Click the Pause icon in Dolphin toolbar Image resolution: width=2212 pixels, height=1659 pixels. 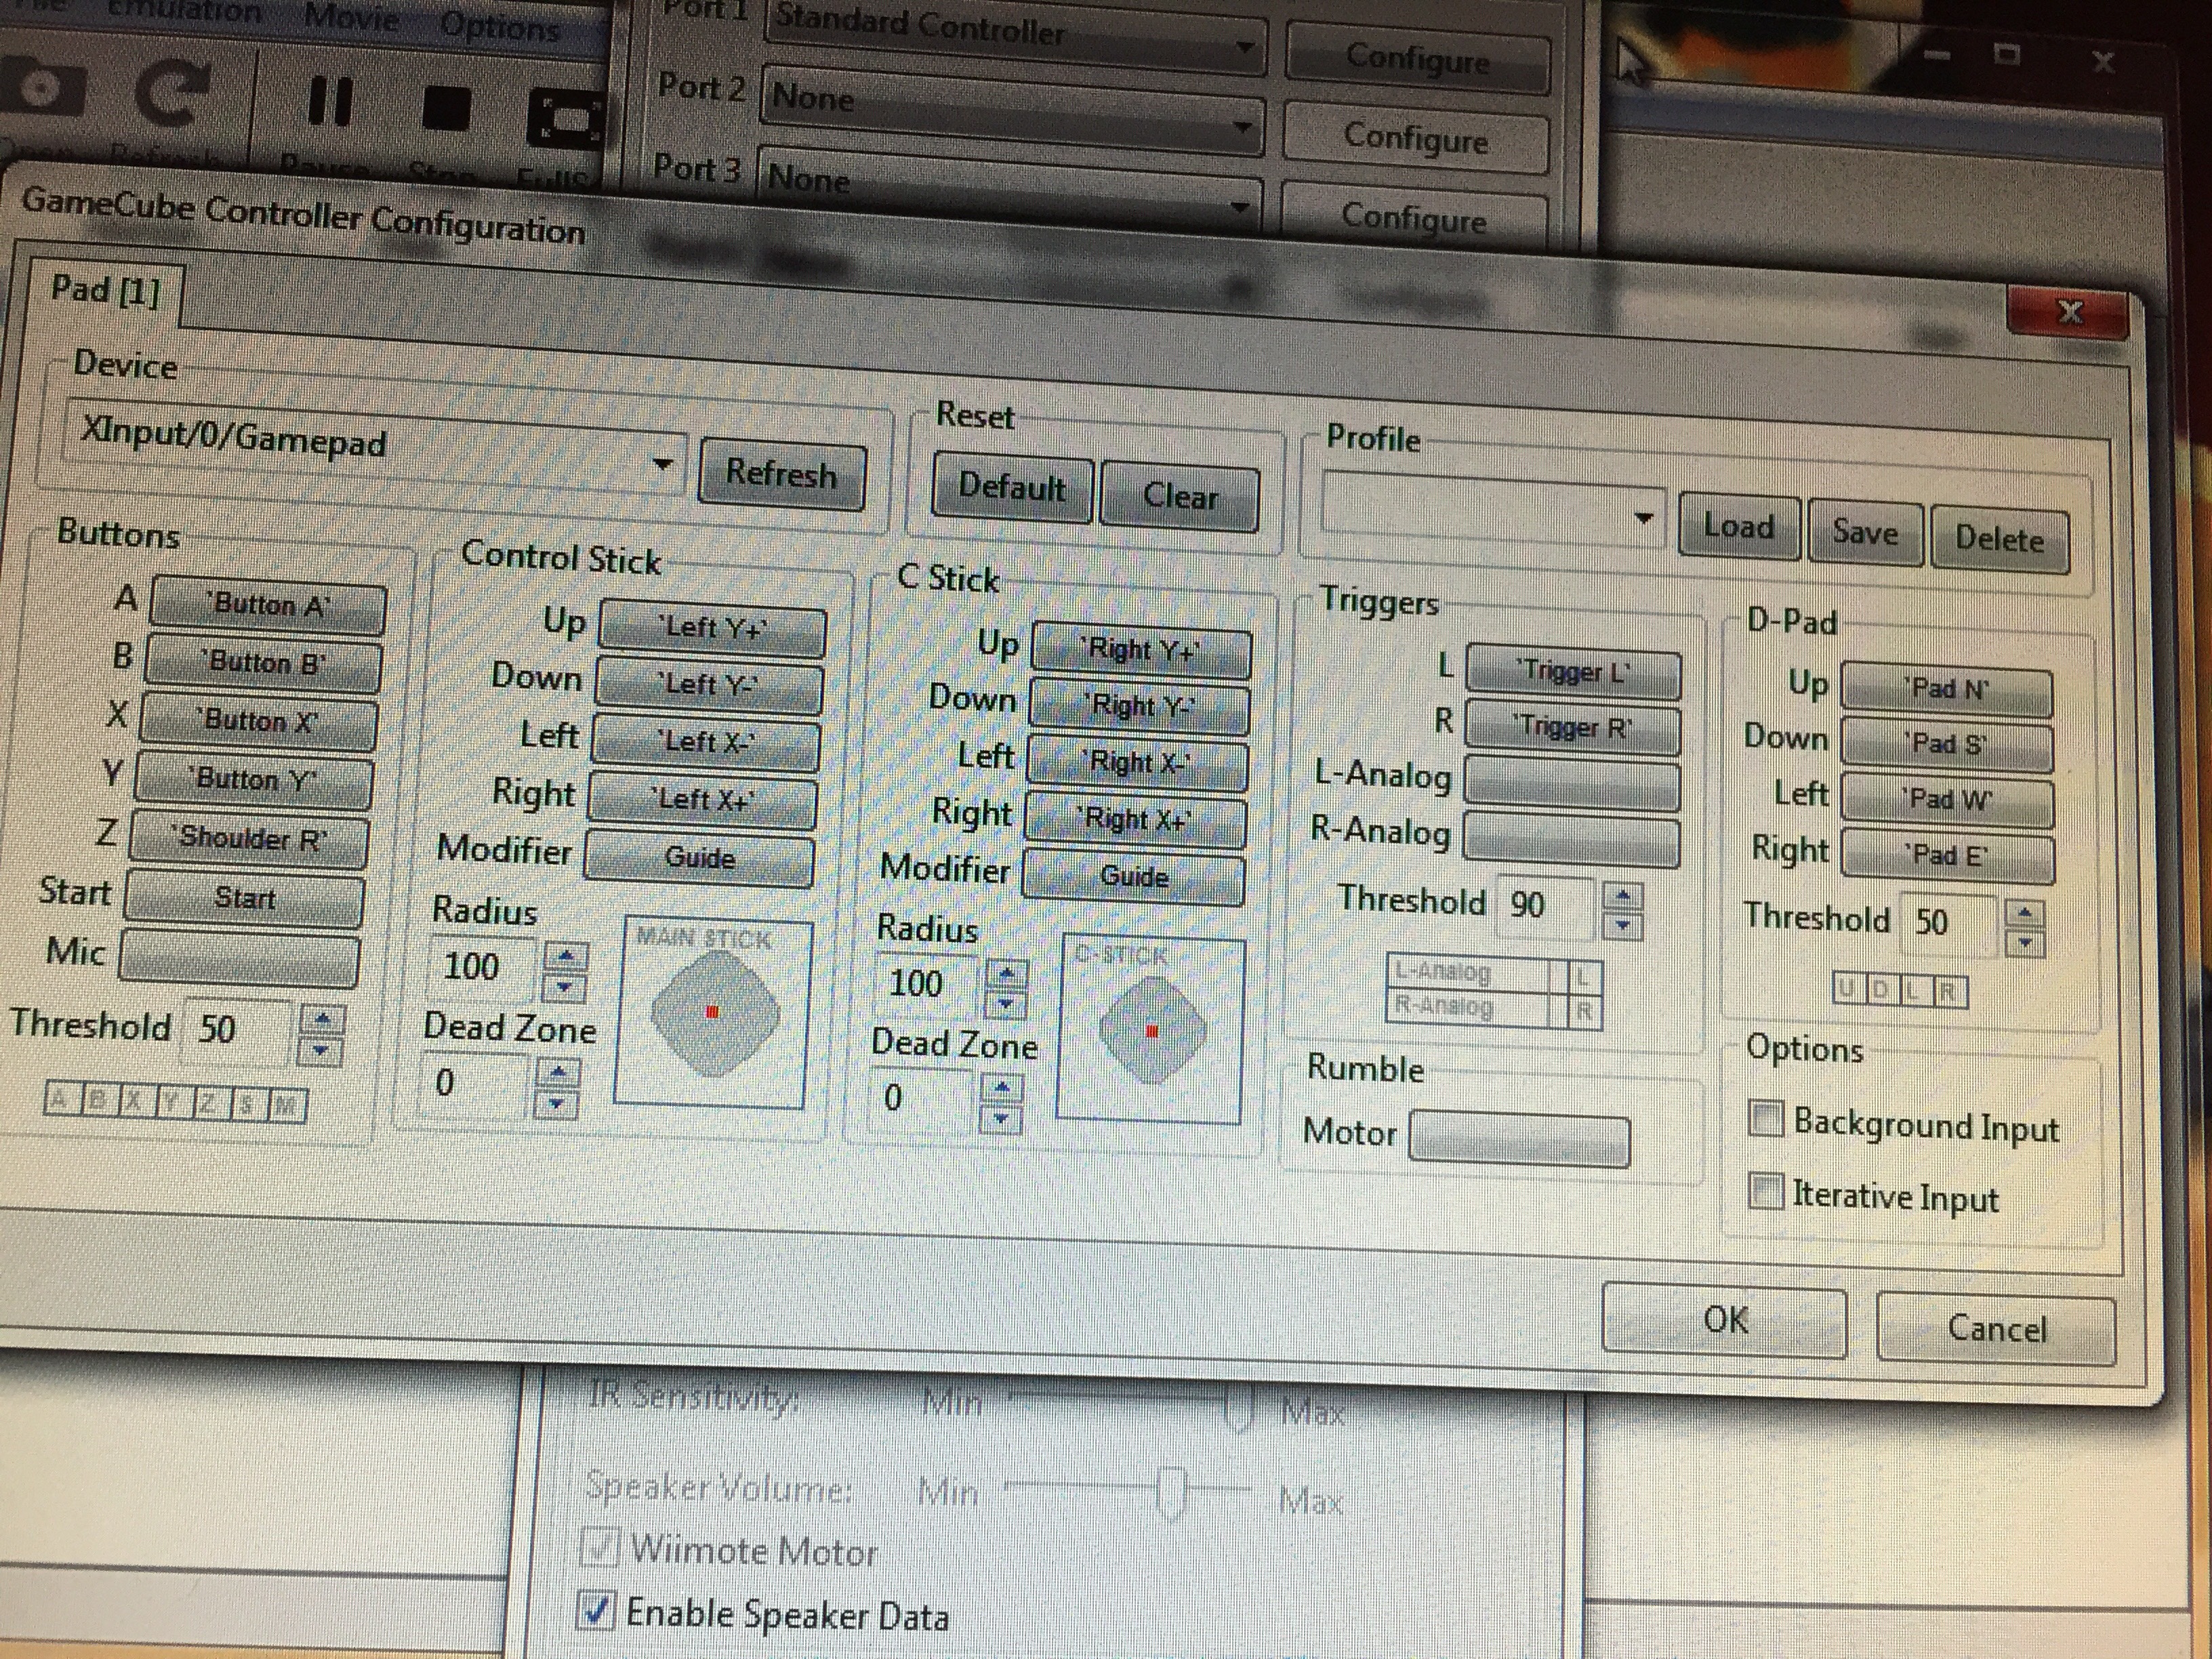click(330, 101)
